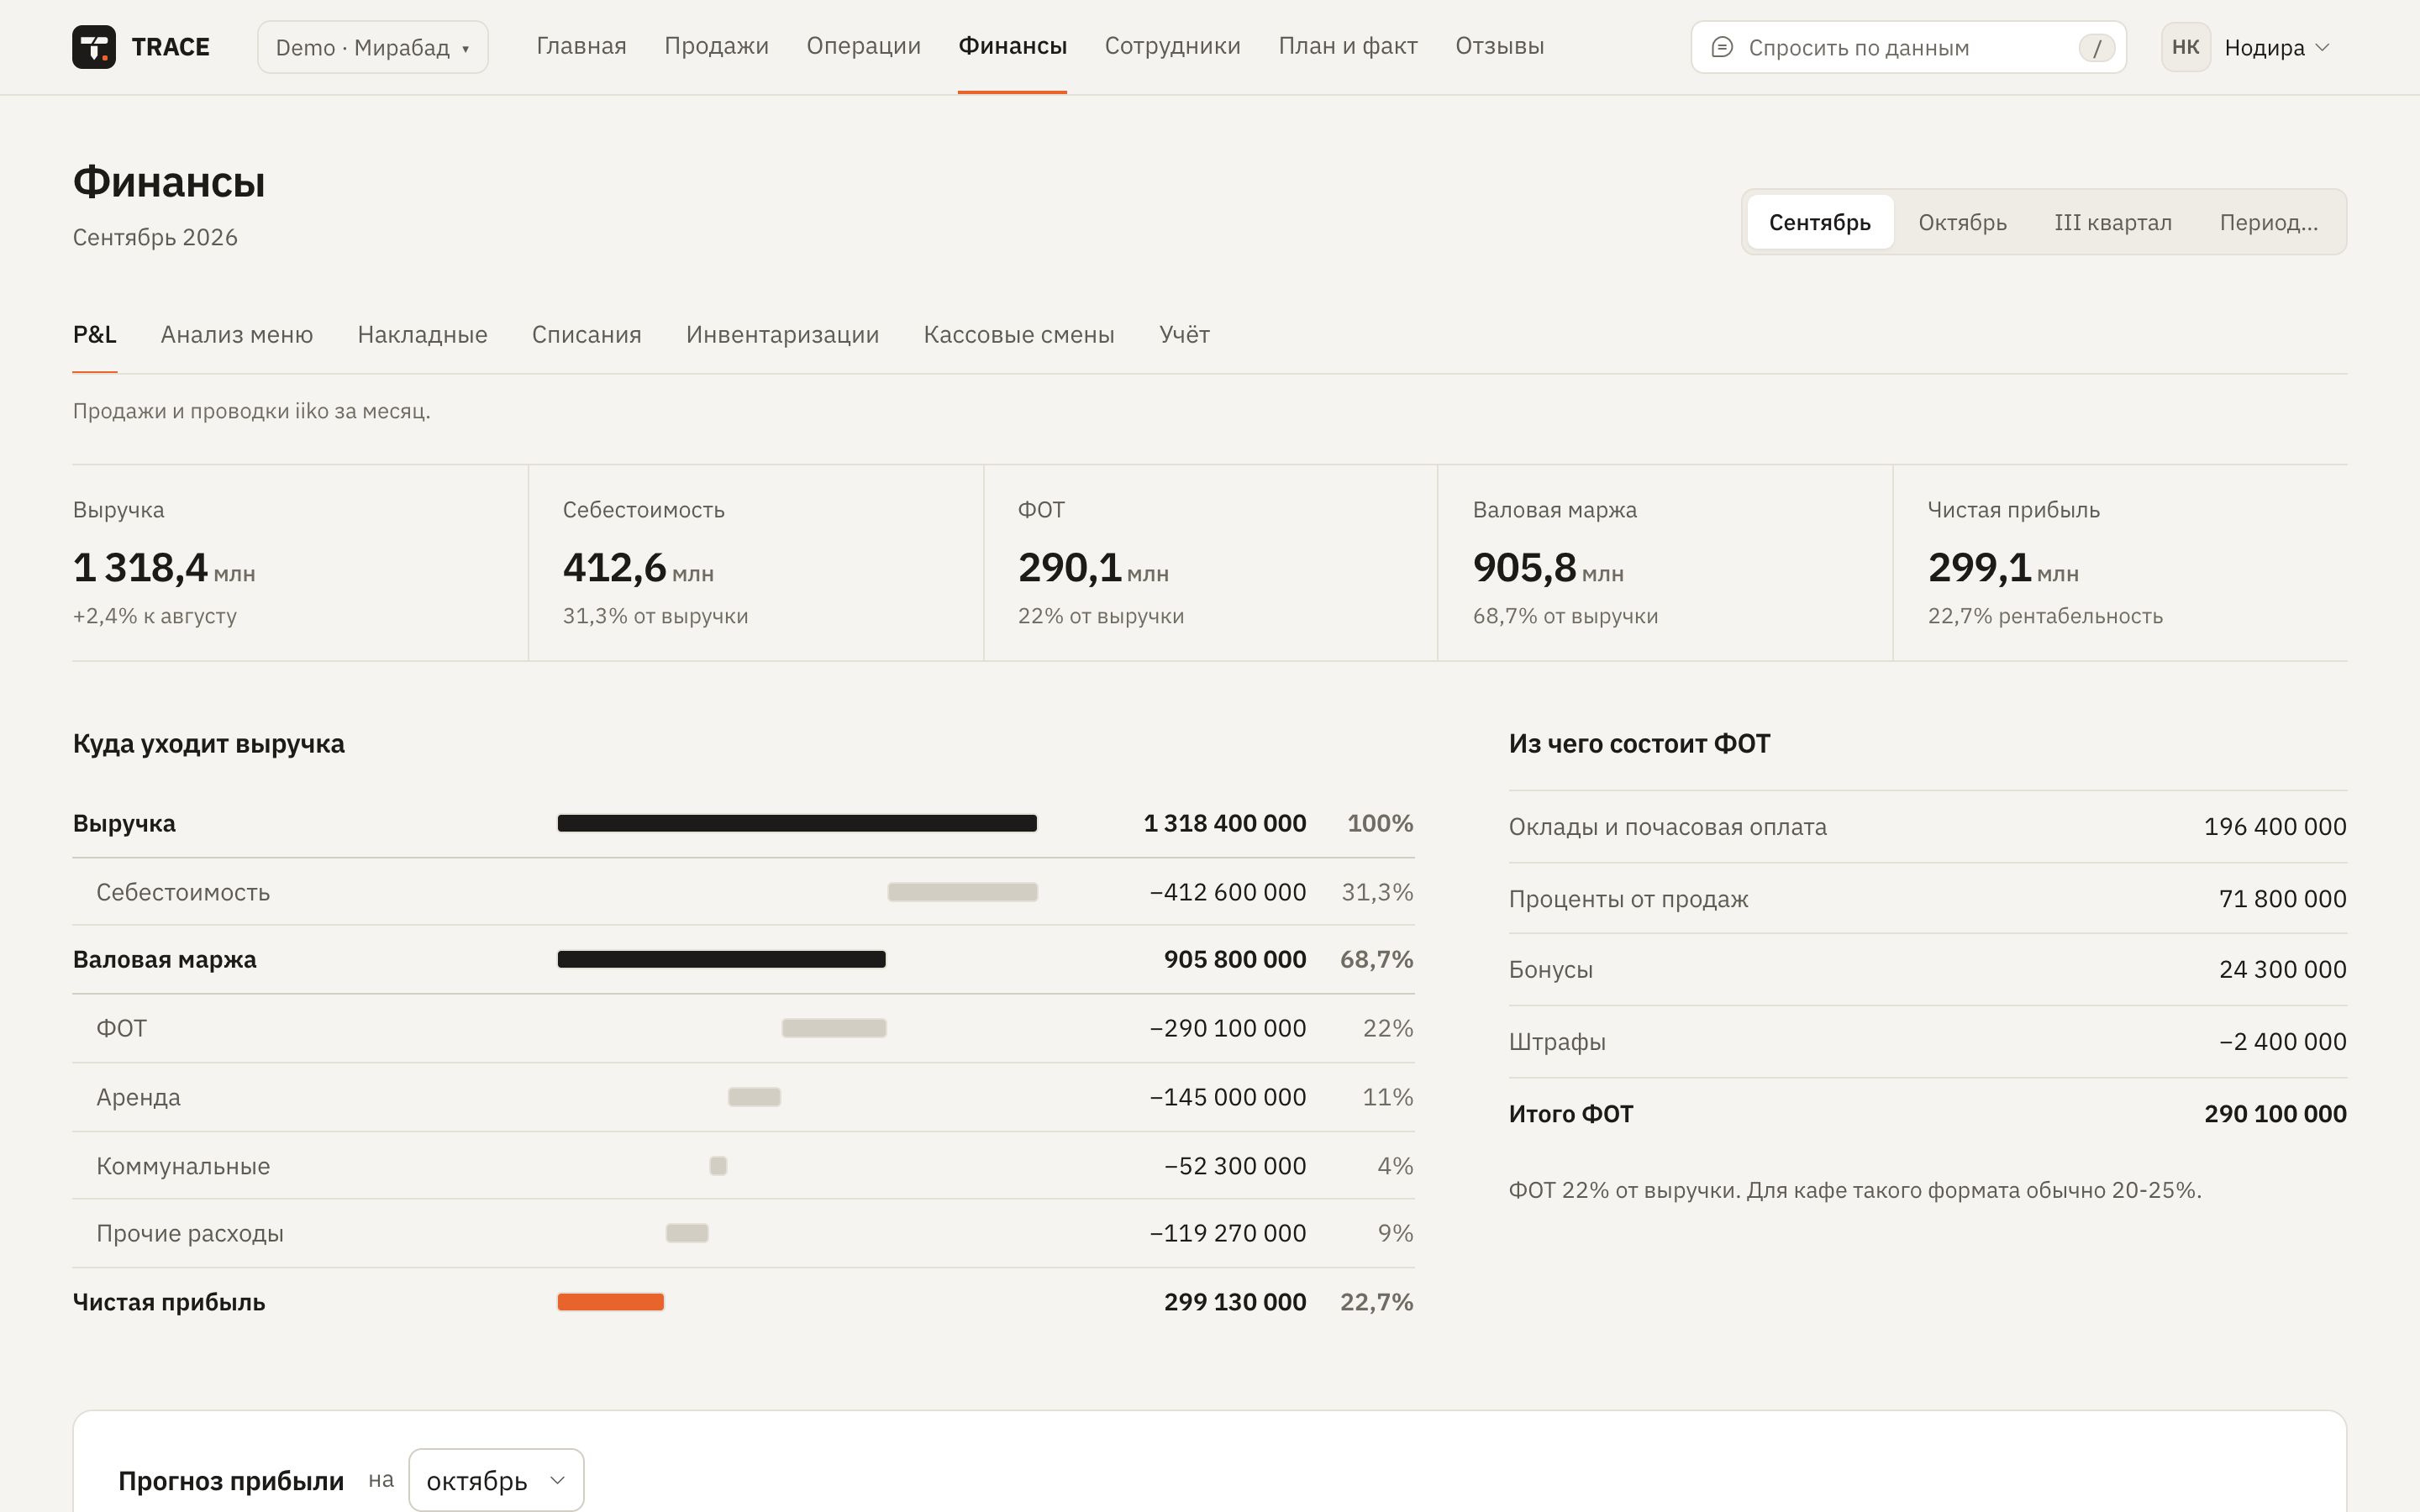Screen dimensions: 2420x1512
Task: Click the Чистая прибыль 299,1 млн card
Action: 2120,563
